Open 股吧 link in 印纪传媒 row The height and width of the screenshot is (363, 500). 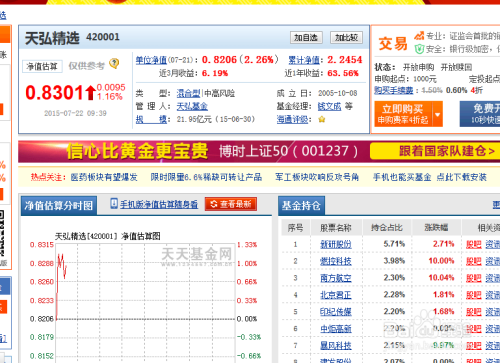tap(474, 312)
